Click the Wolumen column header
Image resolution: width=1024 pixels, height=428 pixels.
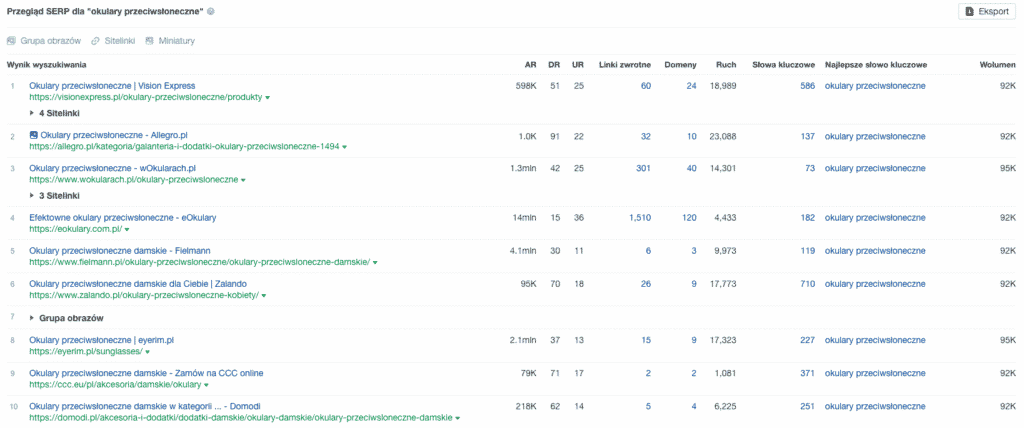coord(998,65)
